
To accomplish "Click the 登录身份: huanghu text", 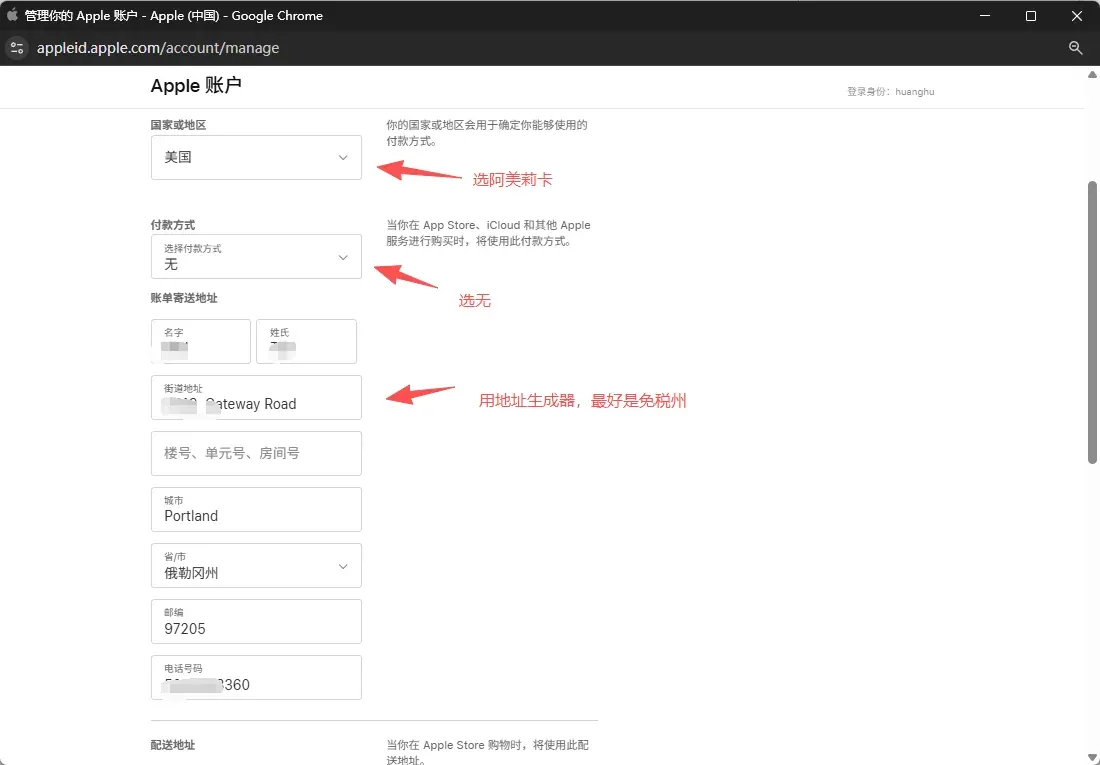I will pyautogui.click(x=890, y=92).
